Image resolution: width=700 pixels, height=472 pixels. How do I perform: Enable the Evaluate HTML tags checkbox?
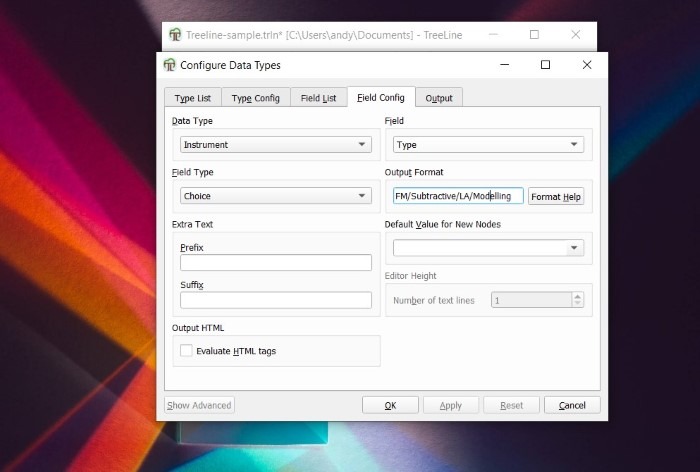coord(186,350)
